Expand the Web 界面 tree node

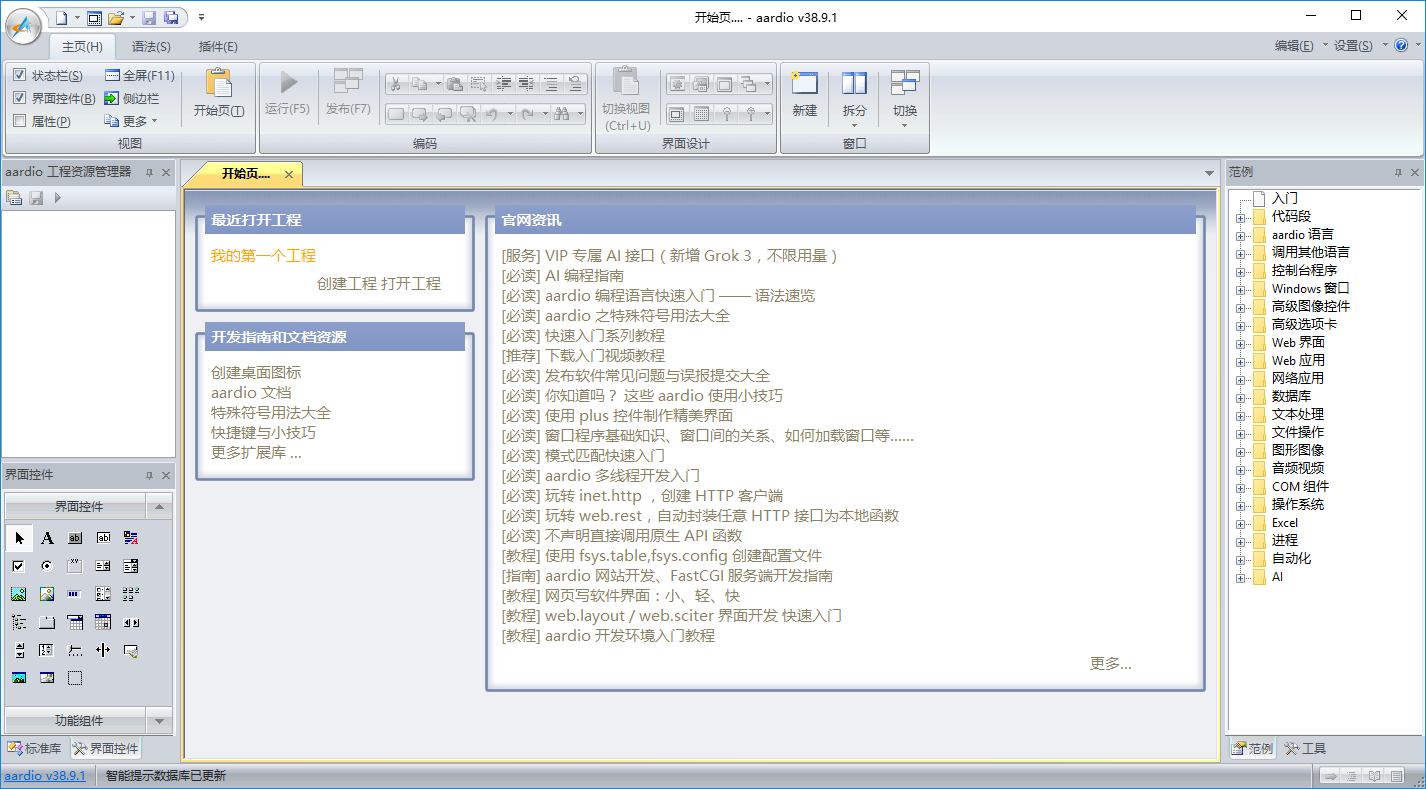click(x=1241, y=343)
